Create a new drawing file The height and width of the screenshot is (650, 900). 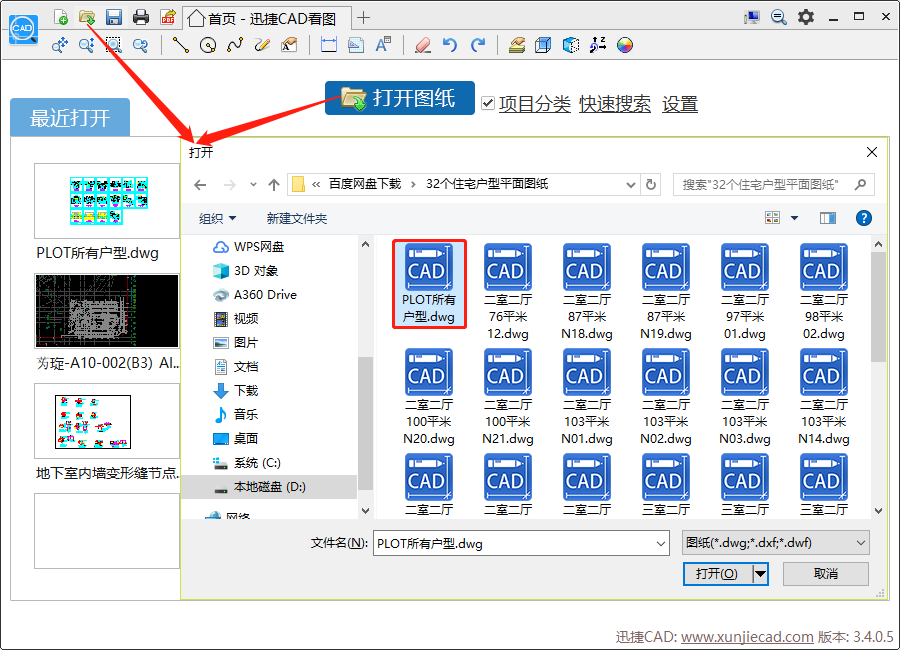click(61, 18)
